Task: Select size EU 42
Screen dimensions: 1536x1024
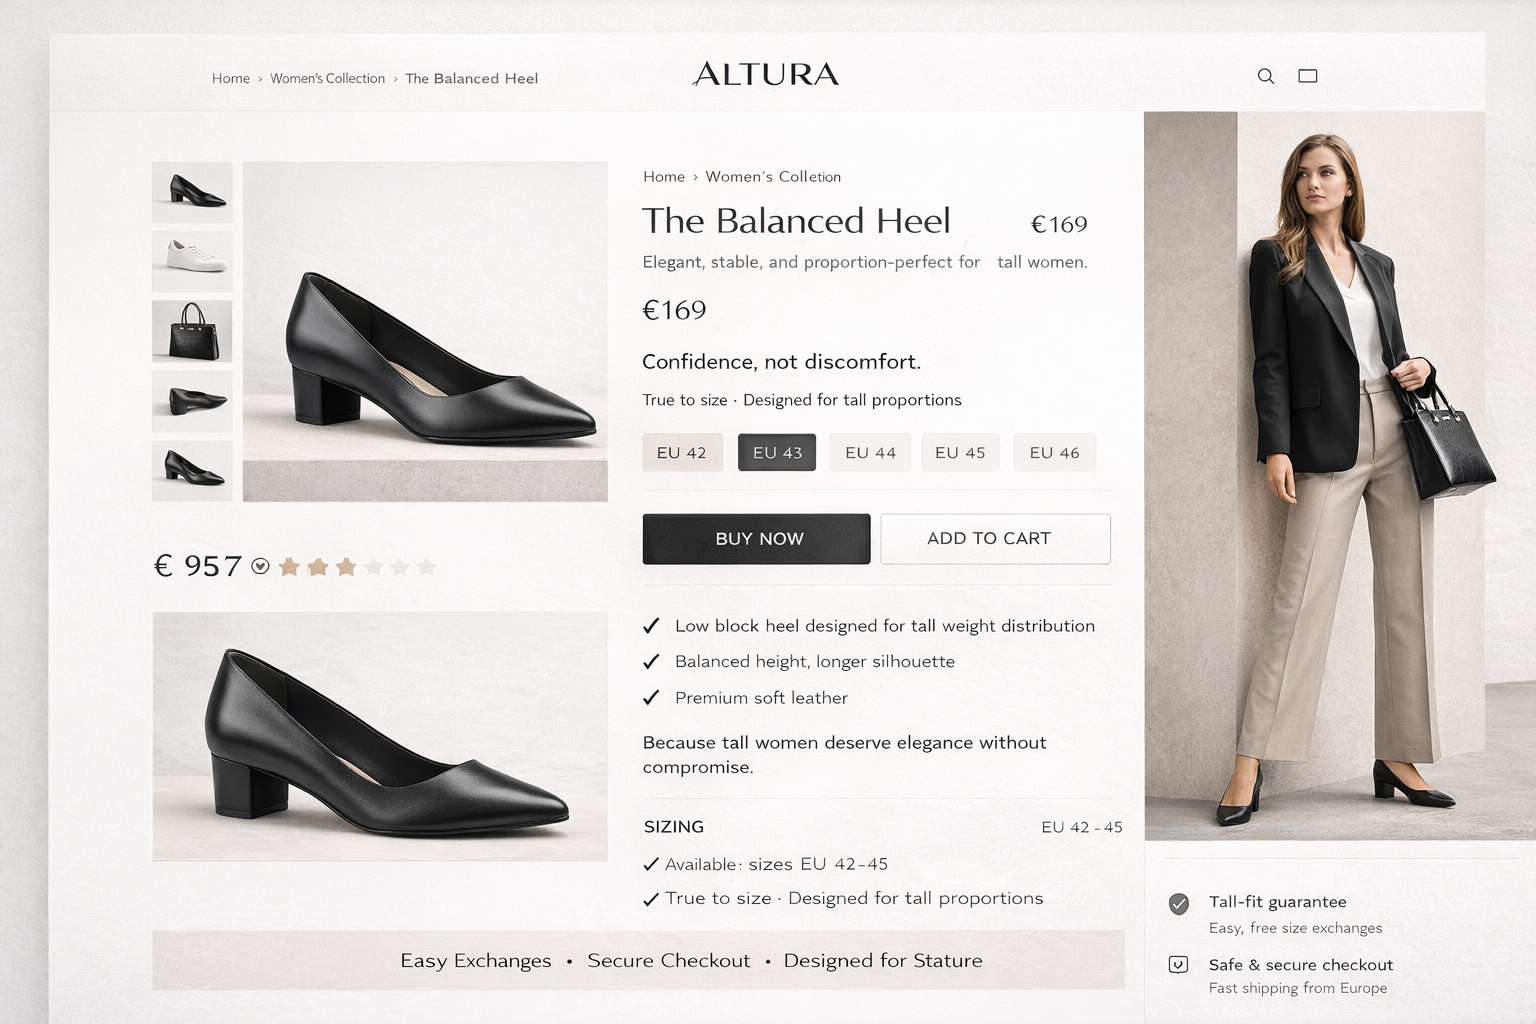Action: (x=682, y=453)
